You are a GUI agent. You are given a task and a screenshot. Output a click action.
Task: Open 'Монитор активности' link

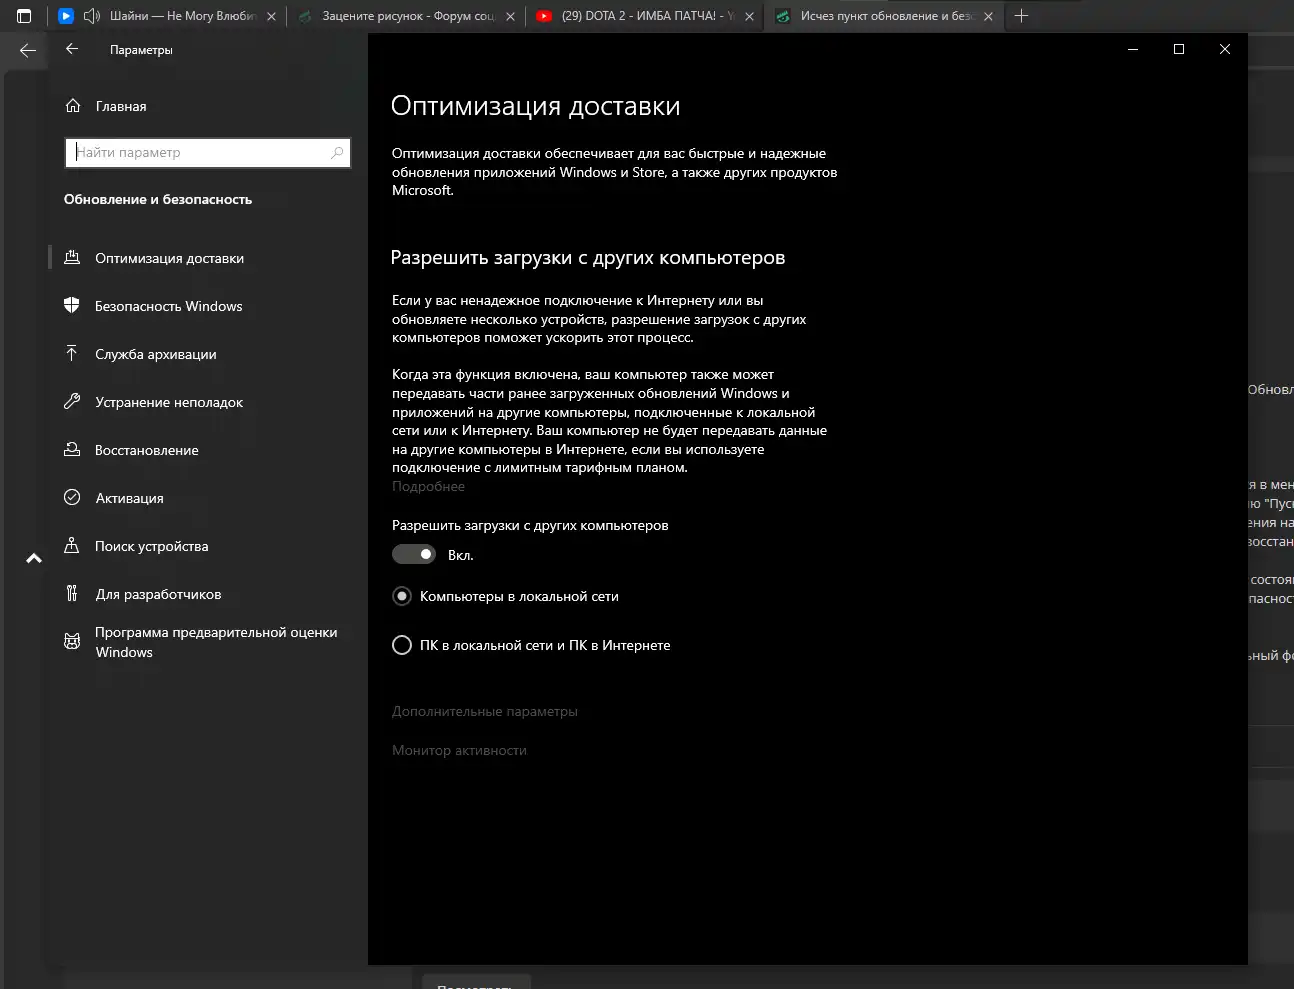pos(459,751)
